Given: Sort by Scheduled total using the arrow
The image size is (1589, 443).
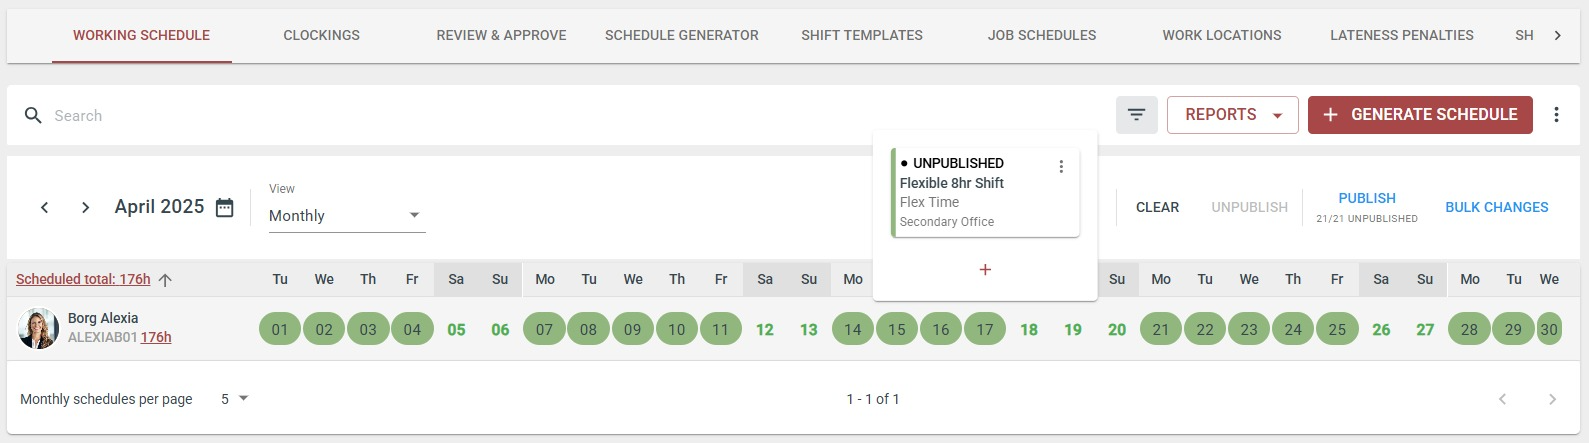Looking at the screenshot, I should [x=166, y=280].
